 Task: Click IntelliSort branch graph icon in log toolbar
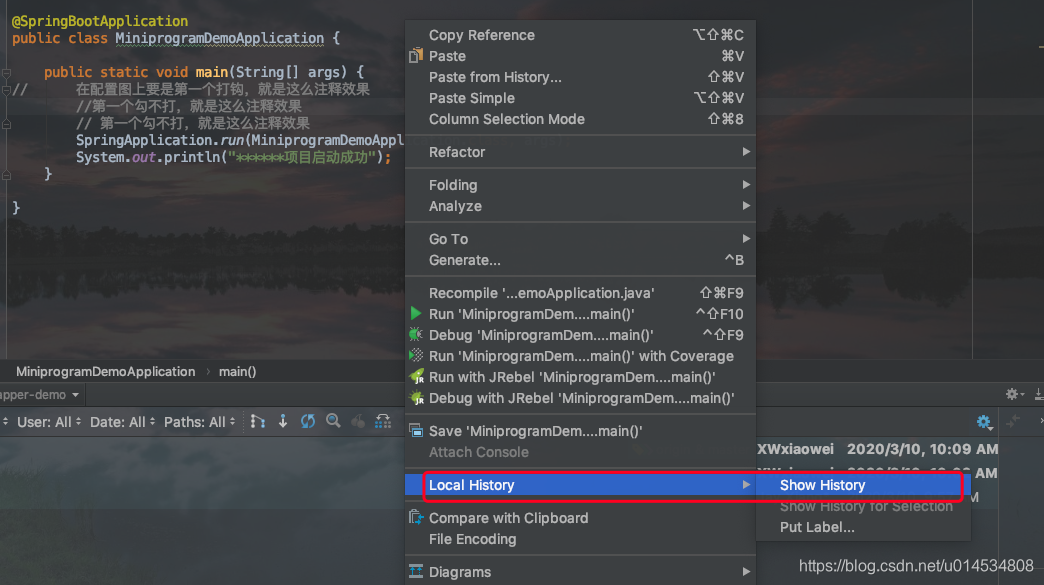(x=258, y=421)
